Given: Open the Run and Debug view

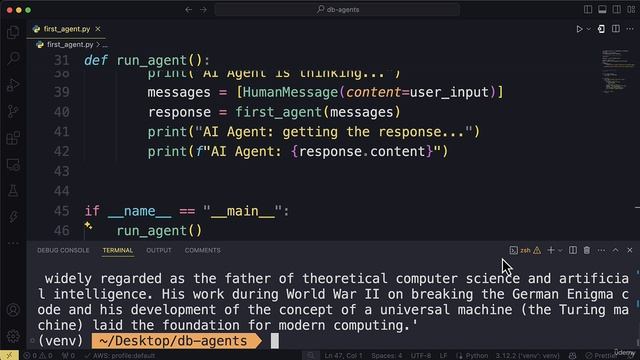Looking at the screenshot, I should tap(13, 85).
